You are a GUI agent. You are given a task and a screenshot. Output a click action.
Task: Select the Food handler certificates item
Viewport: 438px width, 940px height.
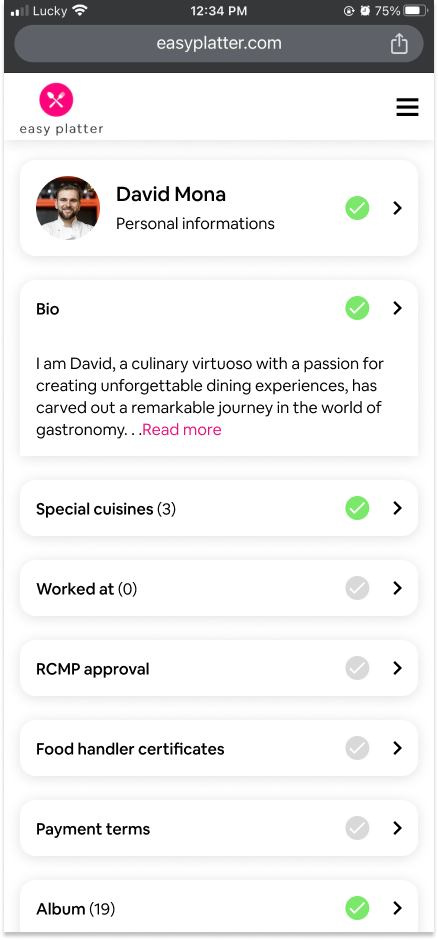(x=219, y=748)
